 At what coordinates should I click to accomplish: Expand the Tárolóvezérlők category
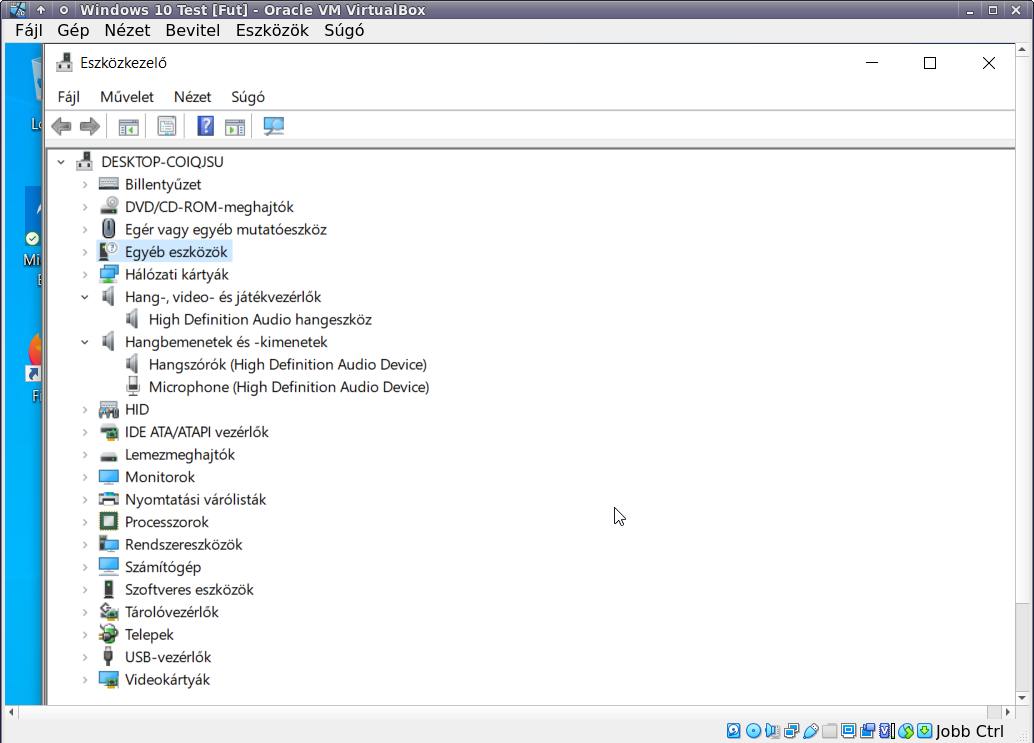84,612
